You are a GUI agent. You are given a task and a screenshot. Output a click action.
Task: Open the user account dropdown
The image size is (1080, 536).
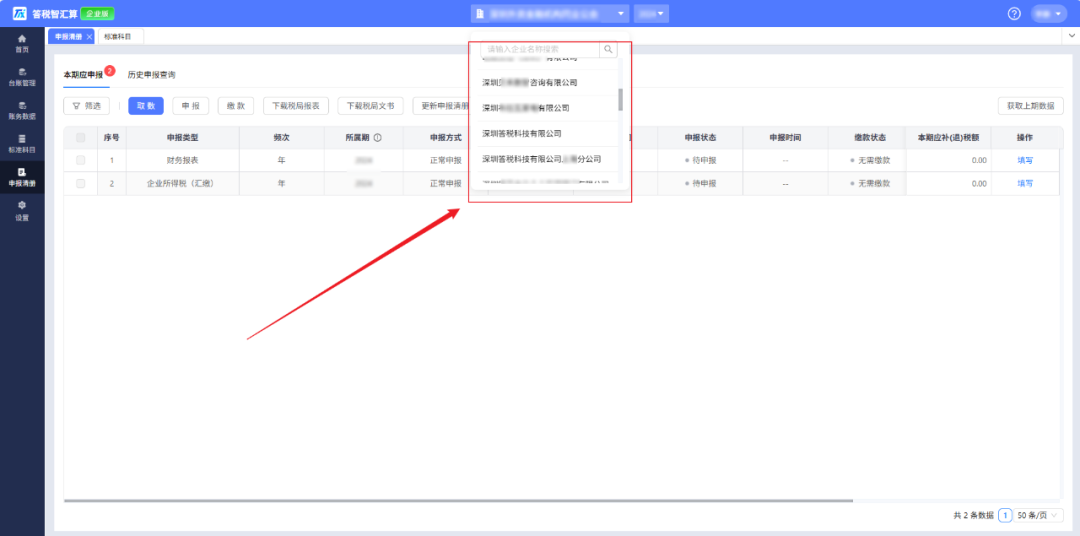pos(1048,14)
